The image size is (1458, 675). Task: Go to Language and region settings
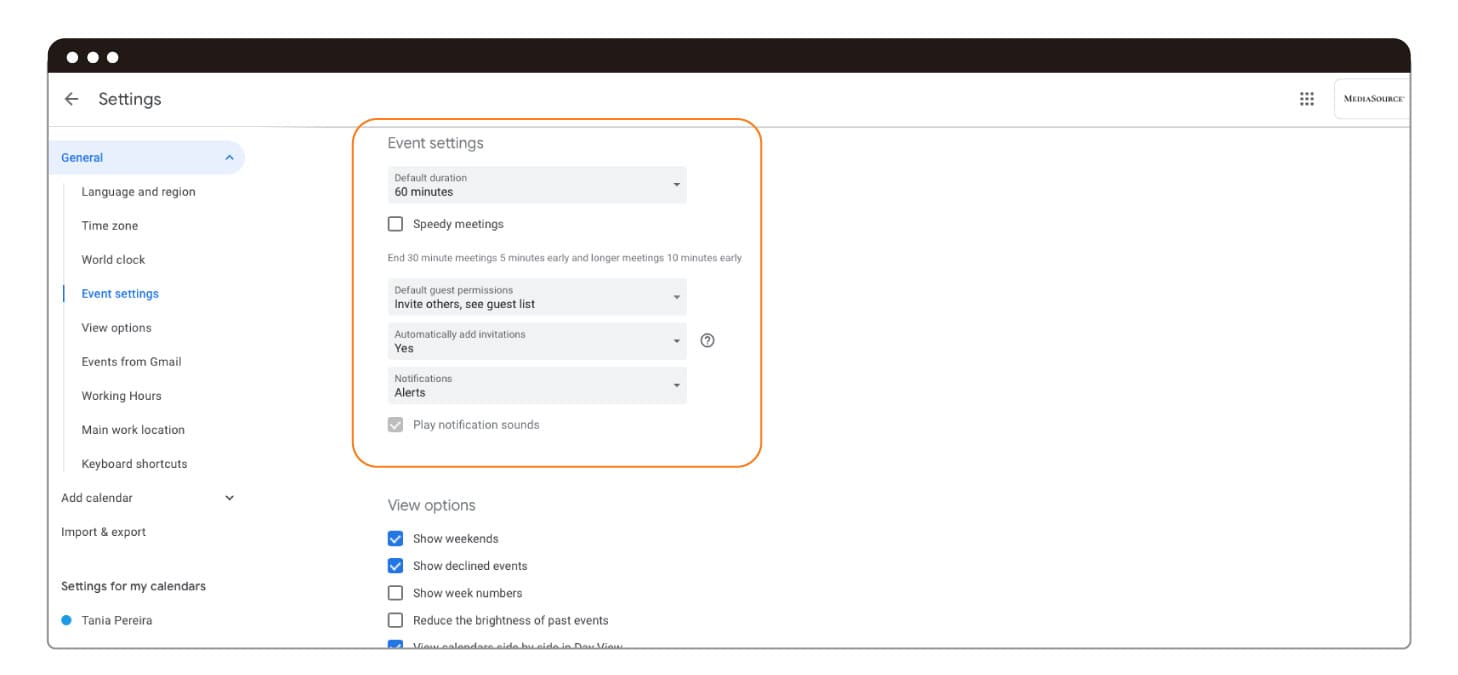coord(138,192)
